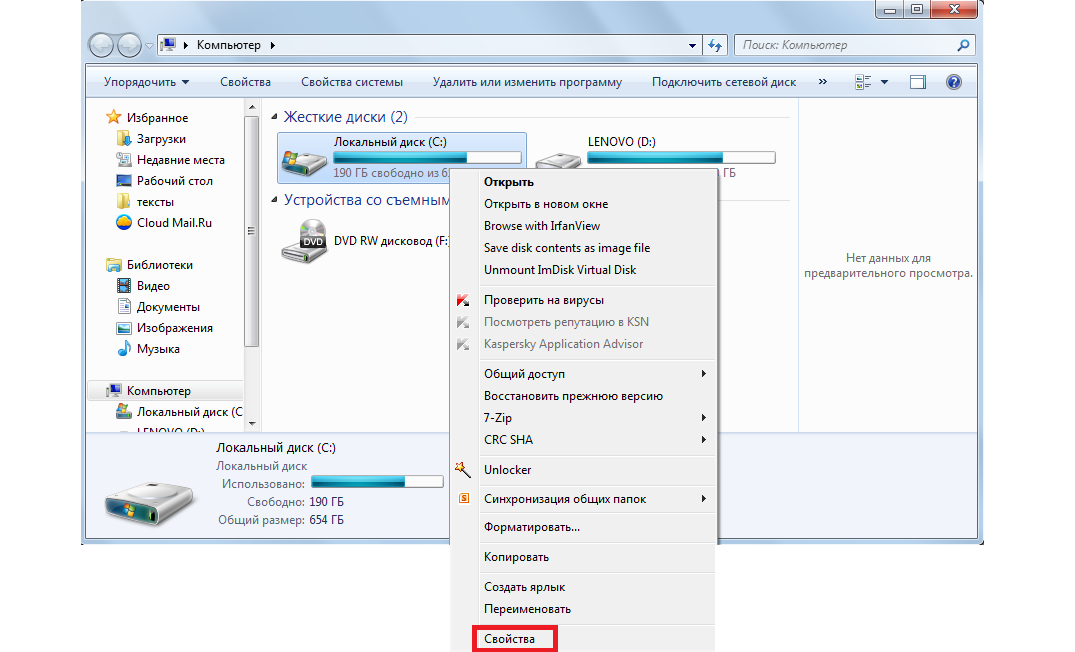Click navigation pane scrollbar up arrow
This screenshot has height=652, width=1075.
(252, 108)
